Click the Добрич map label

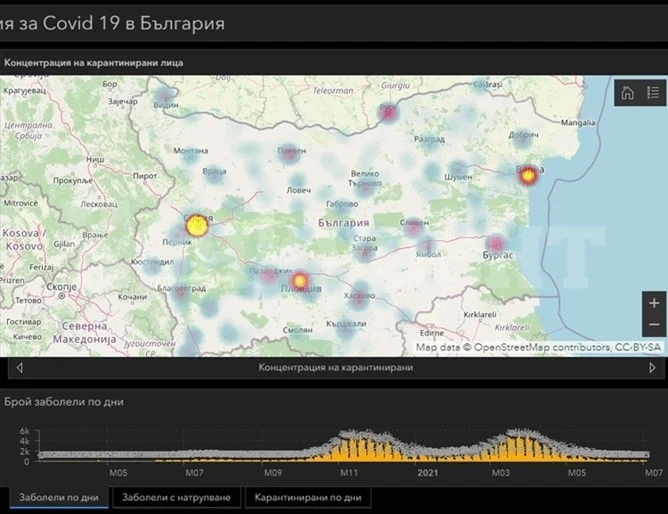[523, 135]
